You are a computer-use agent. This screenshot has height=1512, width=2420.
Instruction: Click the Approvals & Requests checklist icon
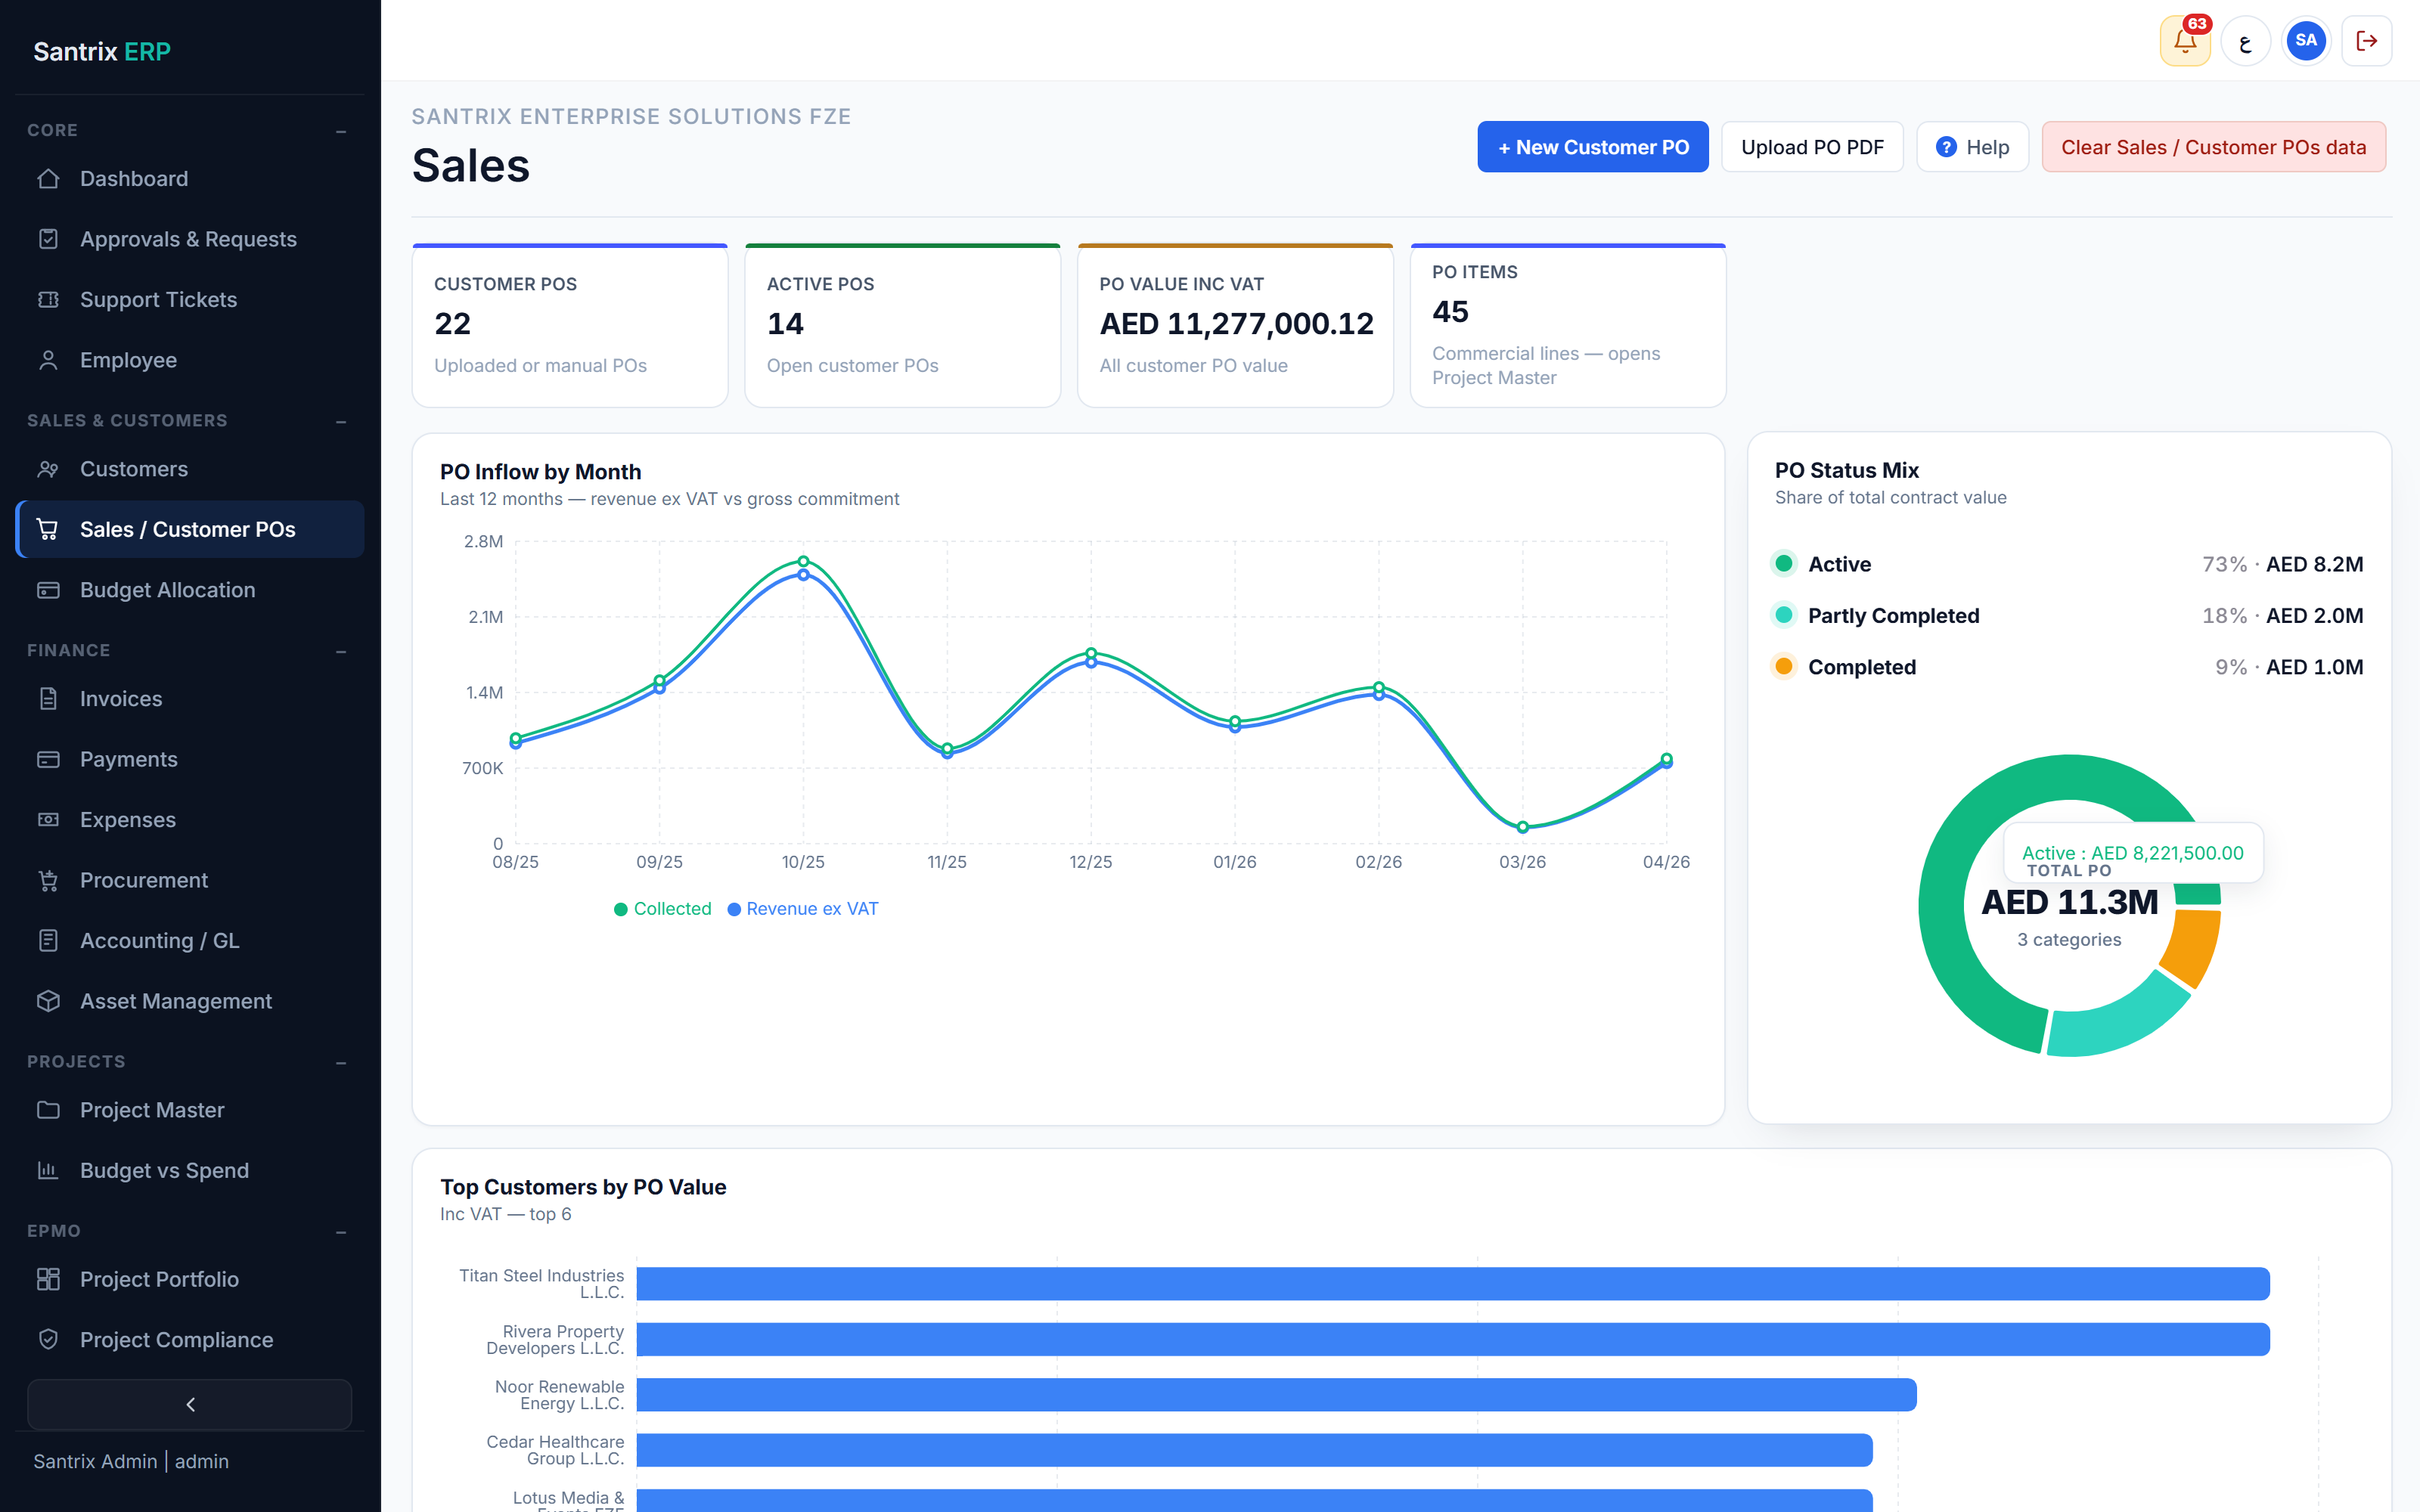click(48, 239)
